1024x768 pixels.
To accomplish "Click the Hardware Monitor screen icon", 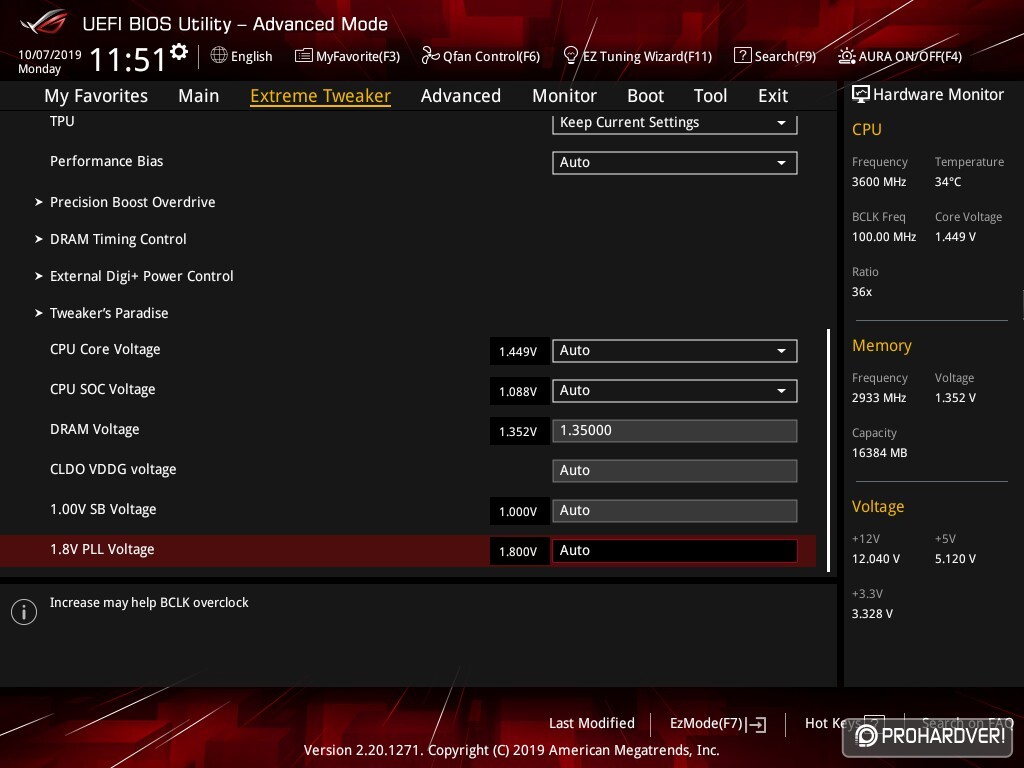I will coord(860,95).
